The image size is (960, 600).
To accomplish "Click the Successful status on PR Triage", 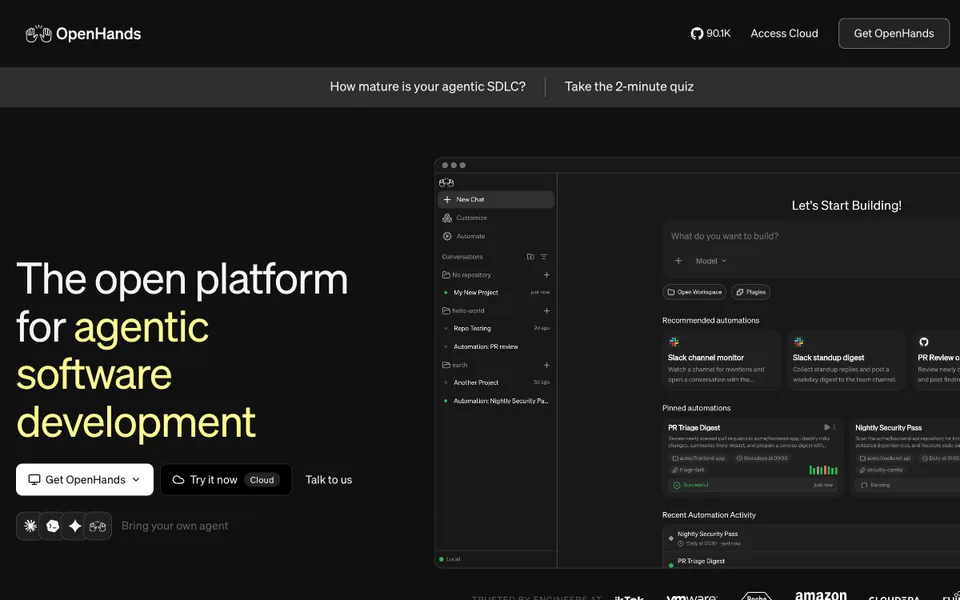I will tap(691, 485).
